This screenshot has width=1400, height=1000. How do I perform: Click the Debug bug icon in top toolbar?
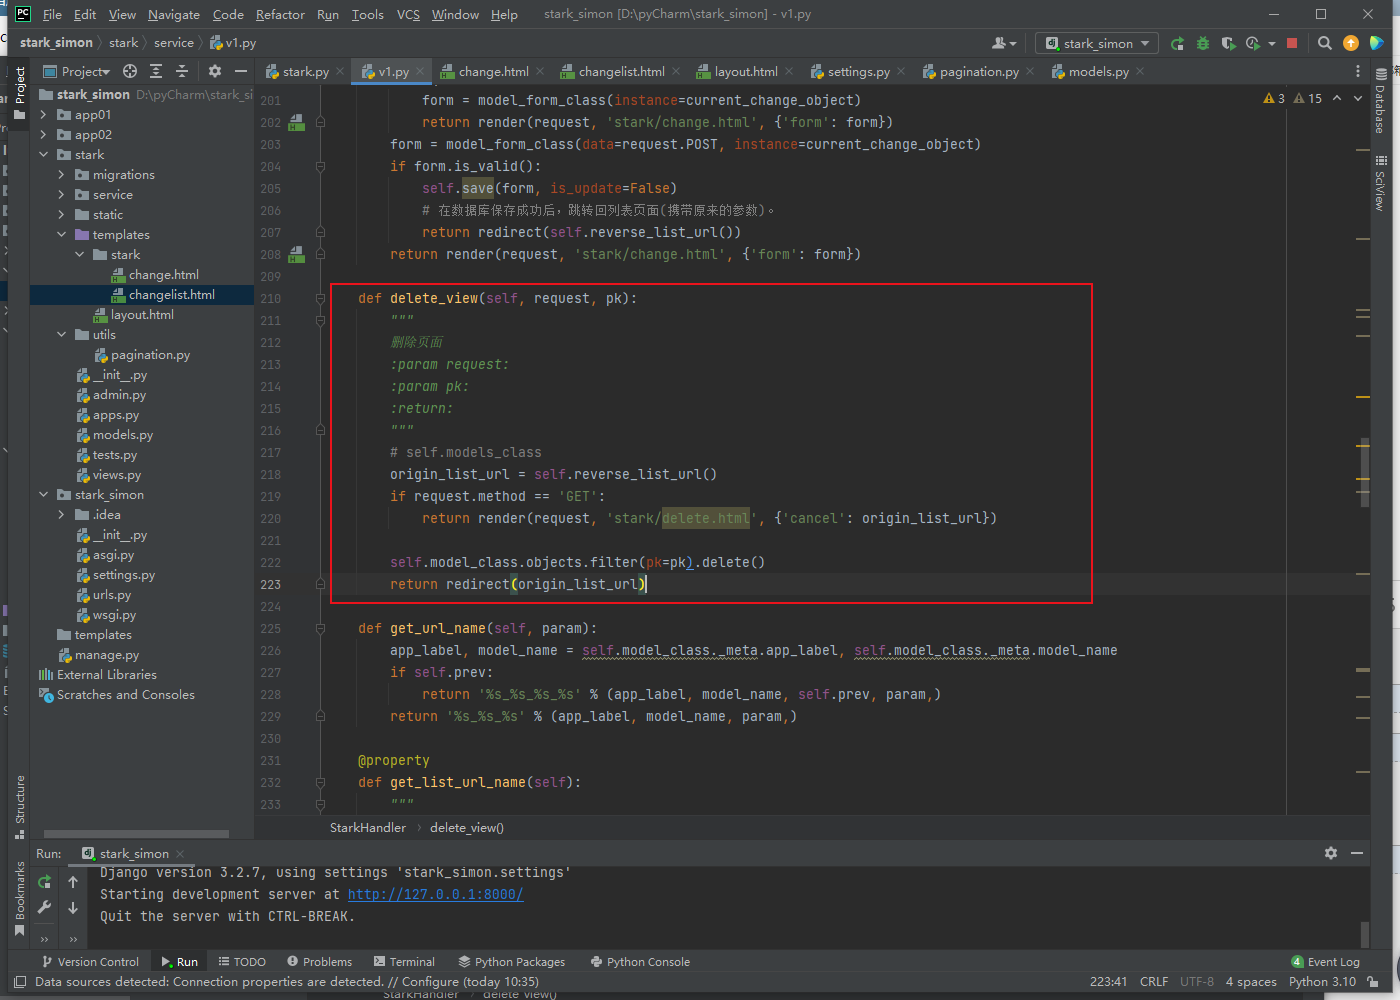point(1203,43)
